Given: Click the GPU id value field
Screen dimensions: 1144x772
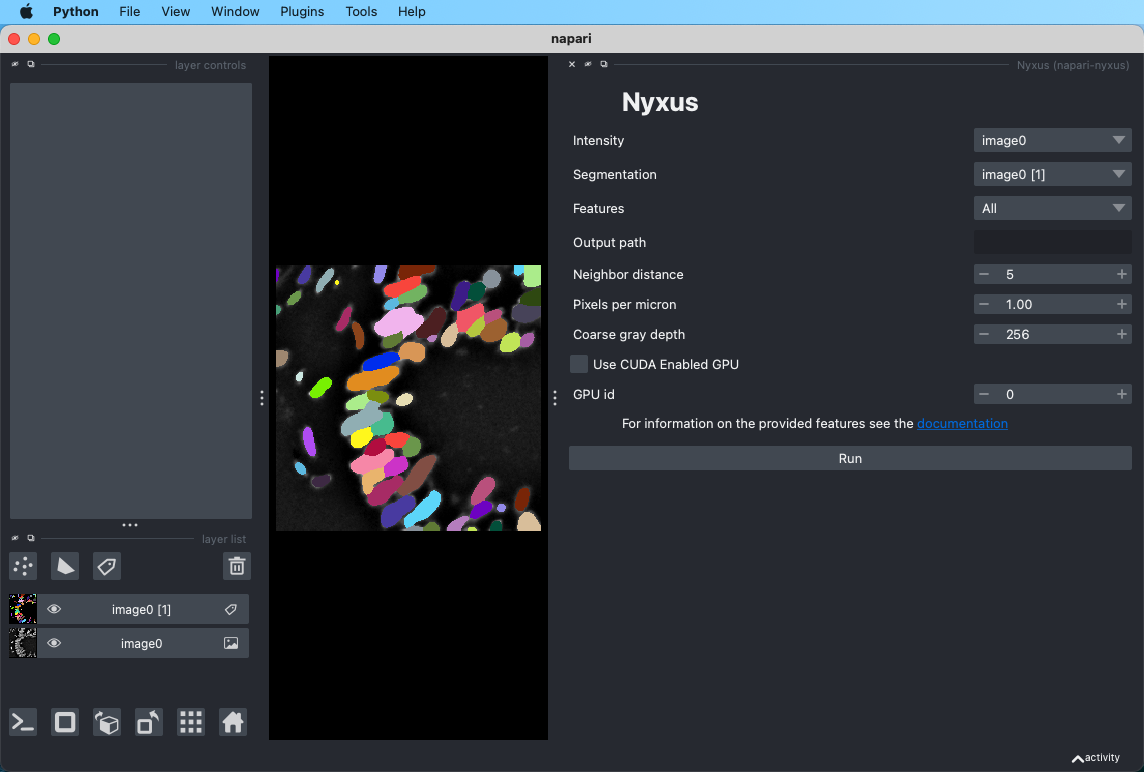Looking at the screenshot, I should 1052,394.
